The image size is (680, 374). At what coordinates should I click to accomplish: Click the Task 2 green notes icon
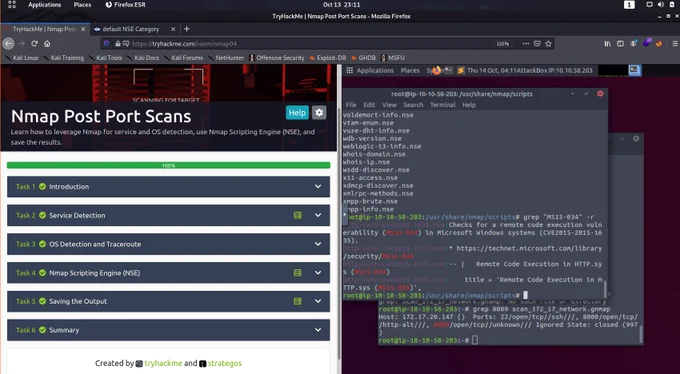(298, 215)
